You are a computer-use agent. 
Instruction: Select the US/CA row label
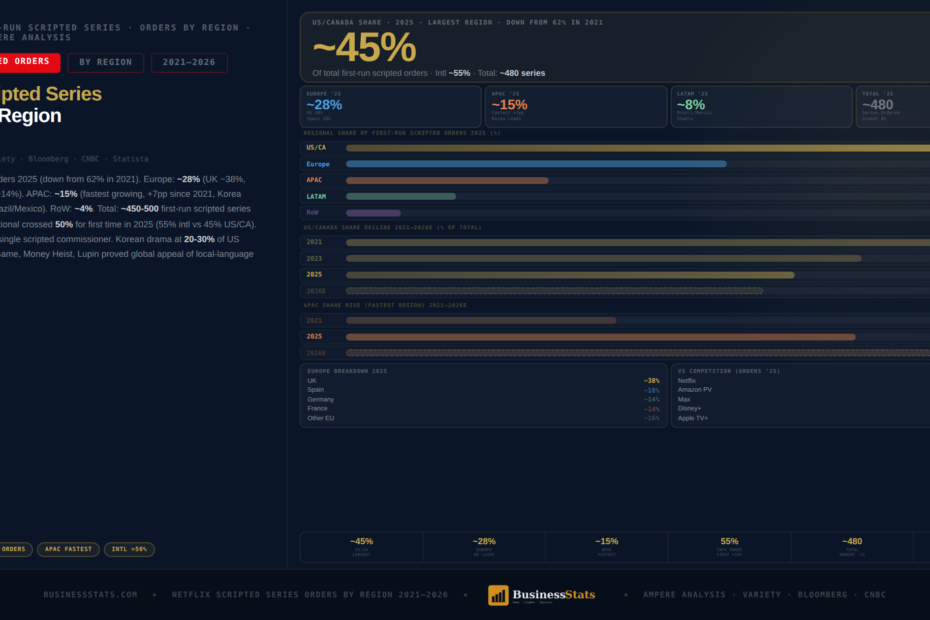[x=316, y=148]
